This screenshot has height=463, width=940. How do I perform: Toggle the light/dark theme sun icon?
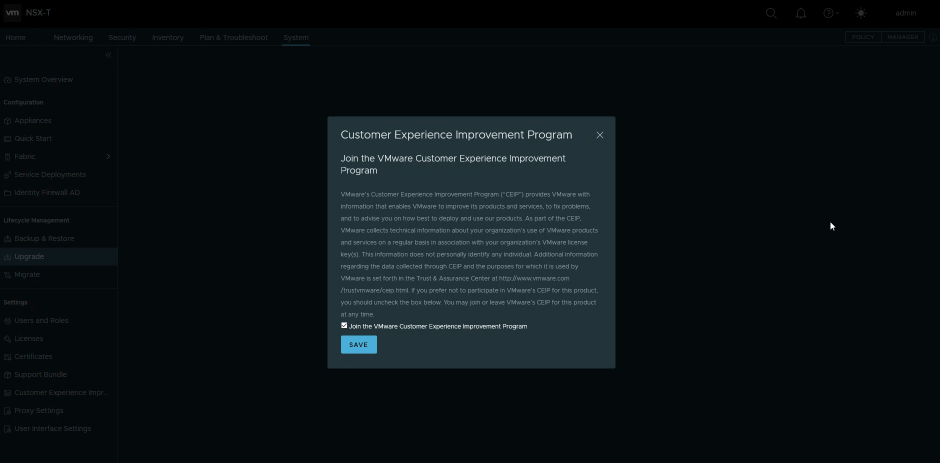click(x=862, y=13)
